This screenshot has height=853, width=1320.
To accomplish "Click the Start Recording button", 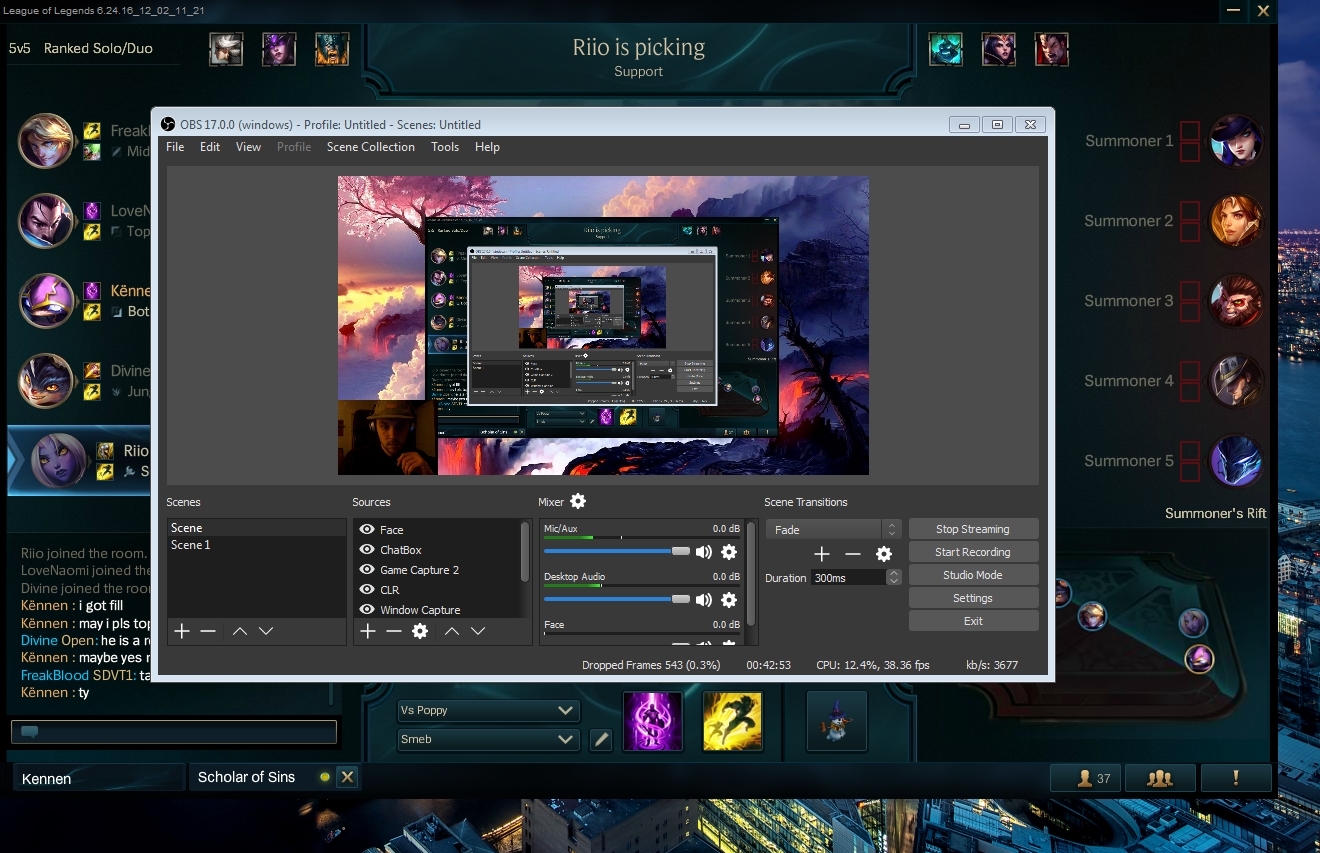I will click(973, 552).
